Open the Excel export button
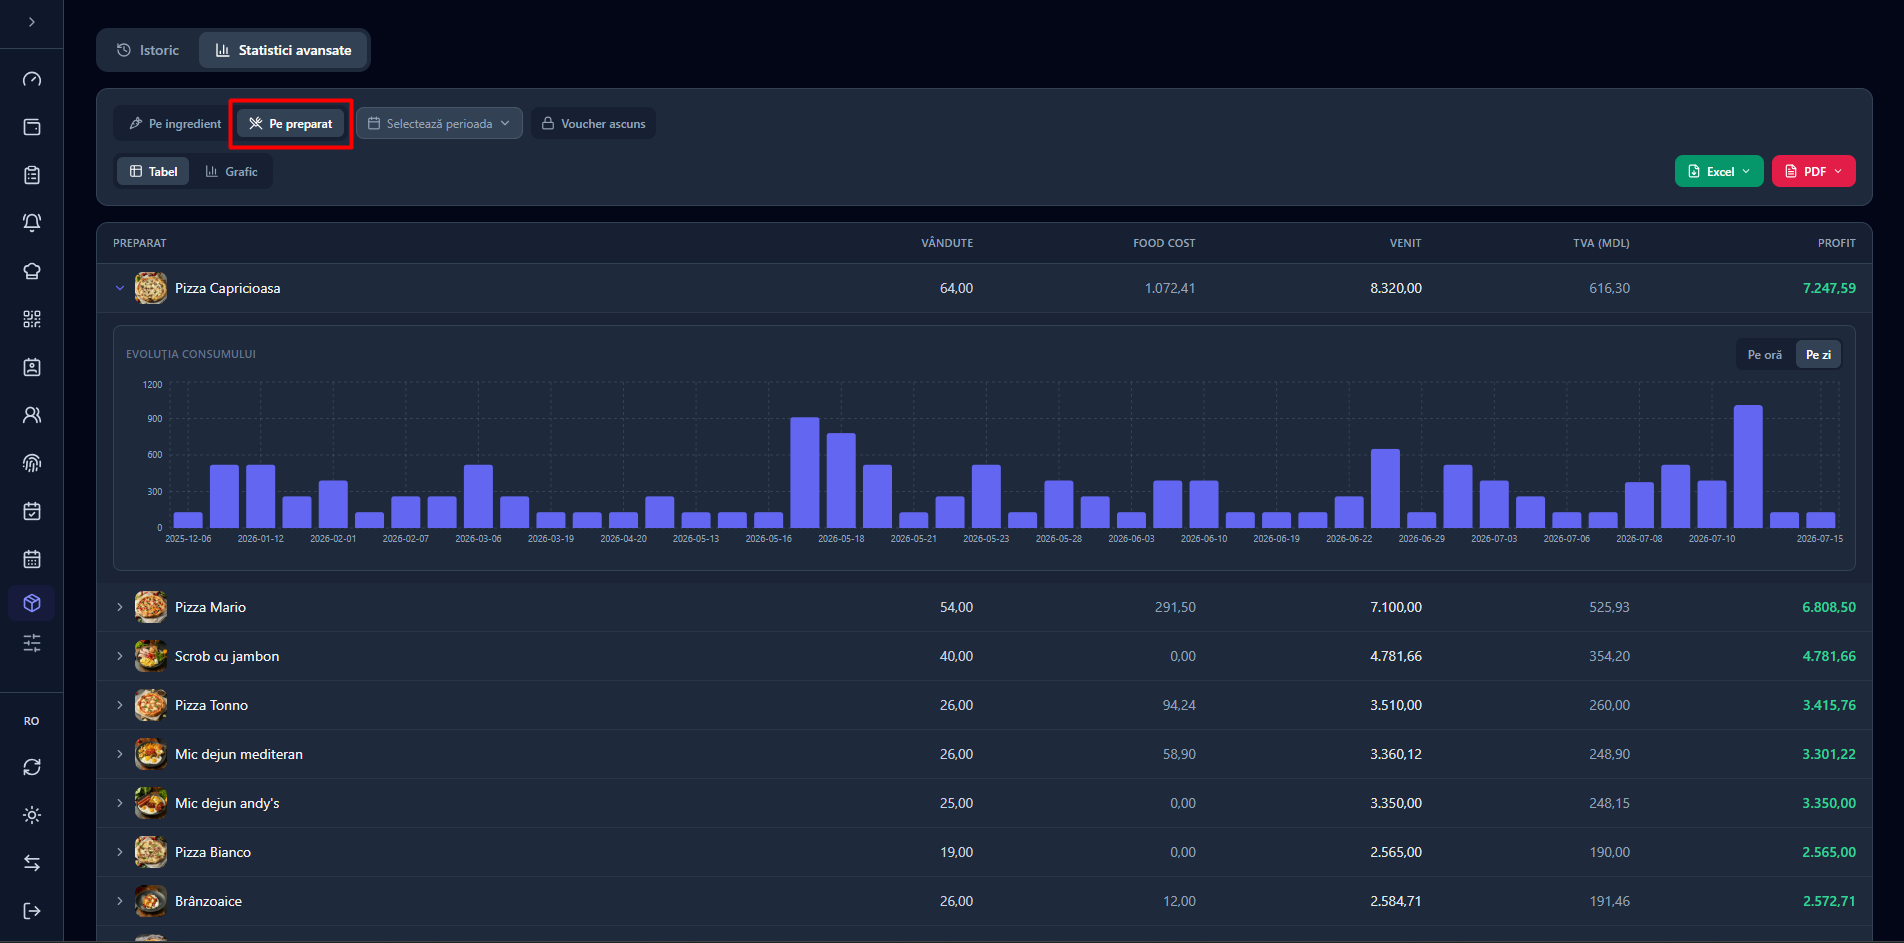Viewport: 1904px width, 943px height. click(x=1719, y=171)
